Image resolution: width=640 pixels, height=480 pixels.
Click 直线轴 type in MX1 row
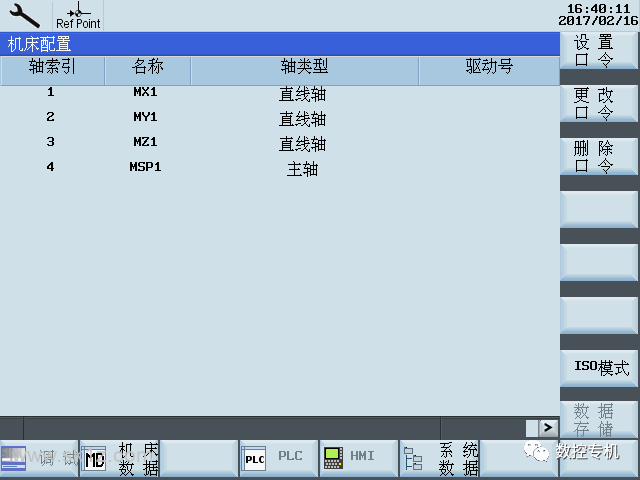coord(302,94)
